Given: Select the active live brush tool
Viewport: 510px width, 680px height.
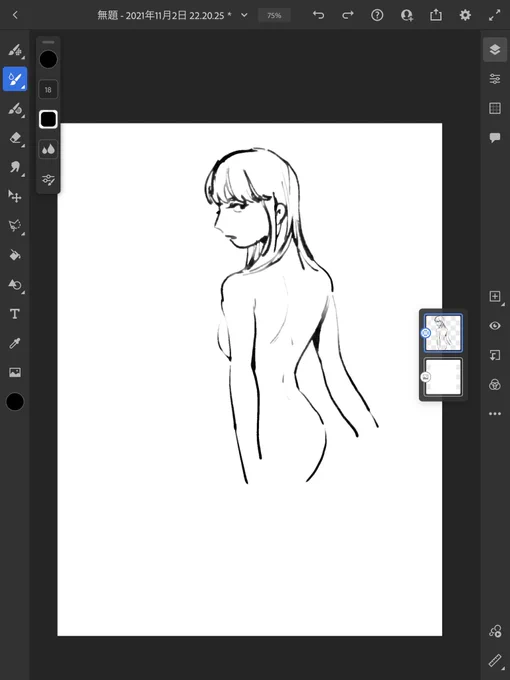Looking at the screenshot, I should [15, 79].
